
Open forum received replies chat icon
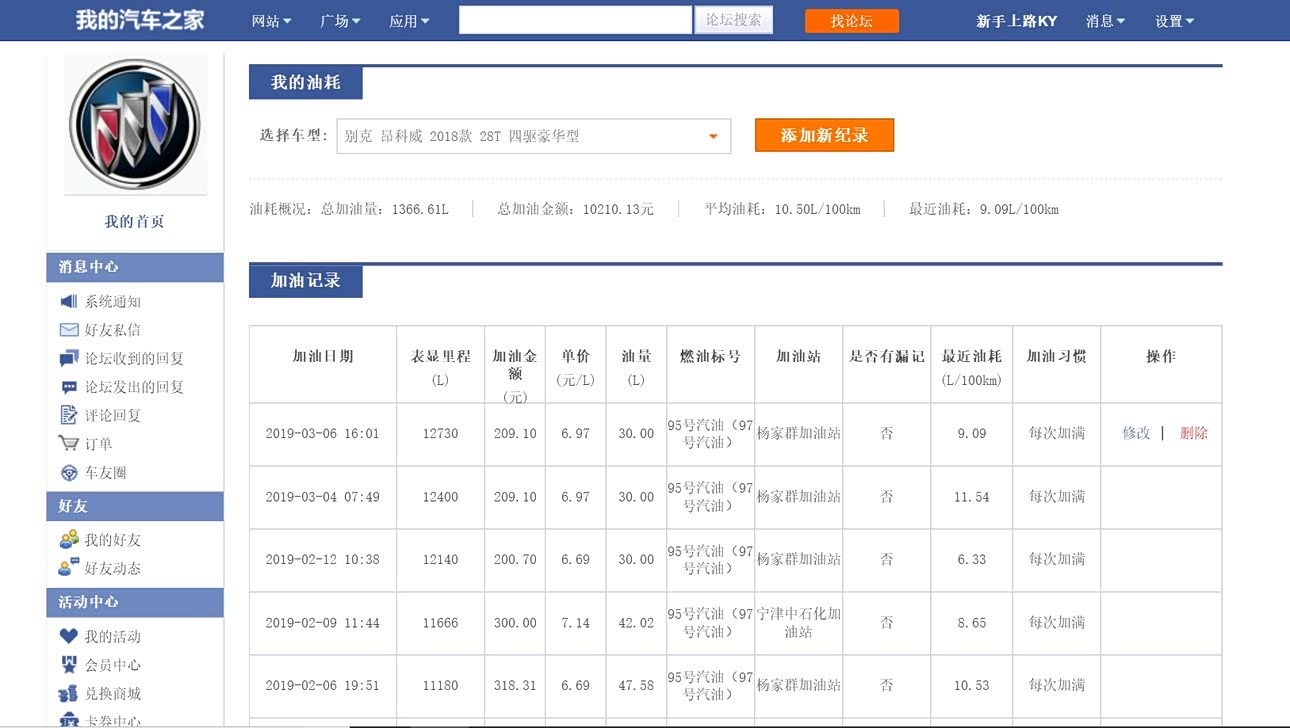68,358
